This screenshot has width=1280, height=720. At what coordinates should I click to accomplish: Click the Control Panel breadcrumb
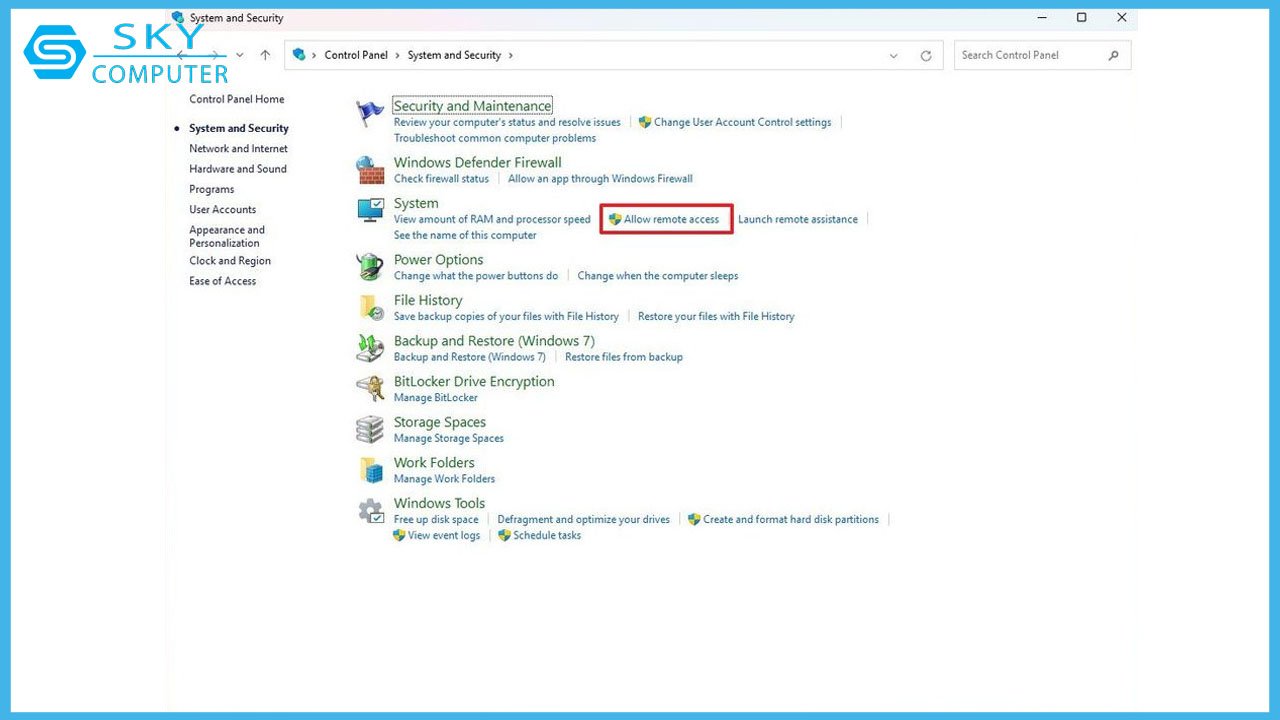(x=356, y=55)
